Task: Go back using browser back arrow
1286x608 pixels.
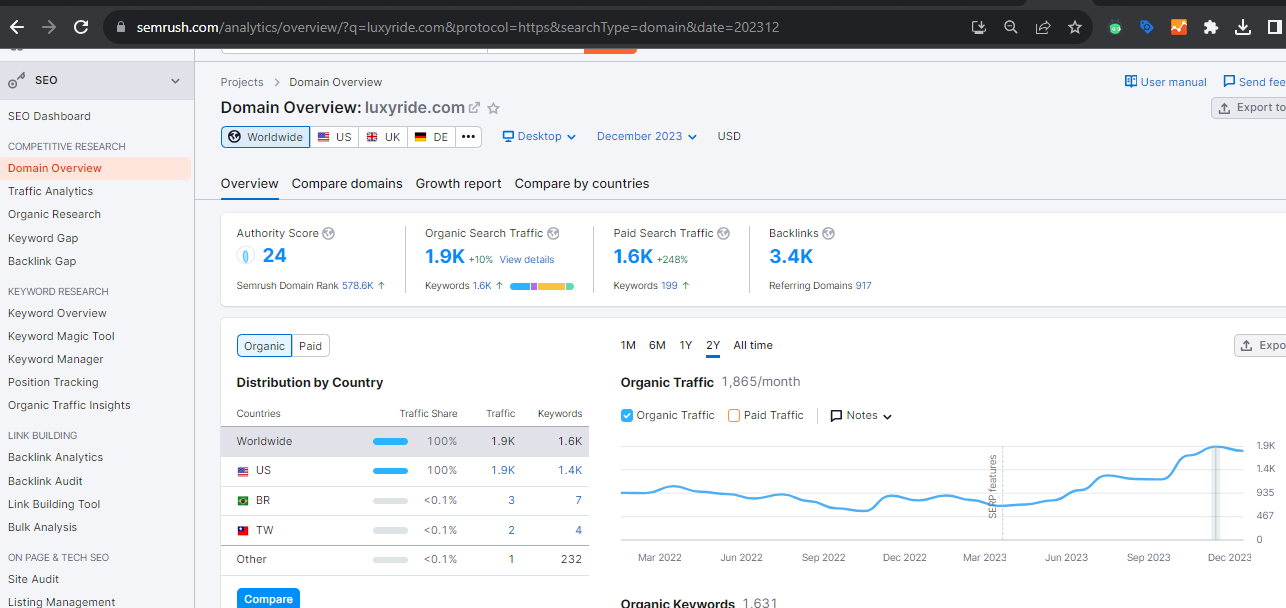Action: click(16, 27)
